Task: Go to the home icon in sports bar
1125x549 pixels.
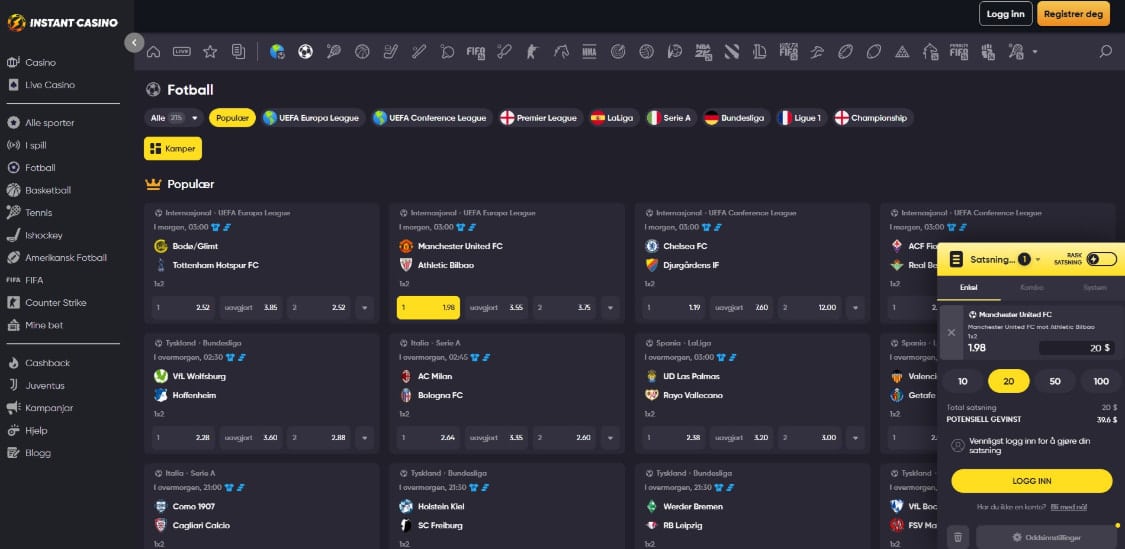Action: coord(153,52)
